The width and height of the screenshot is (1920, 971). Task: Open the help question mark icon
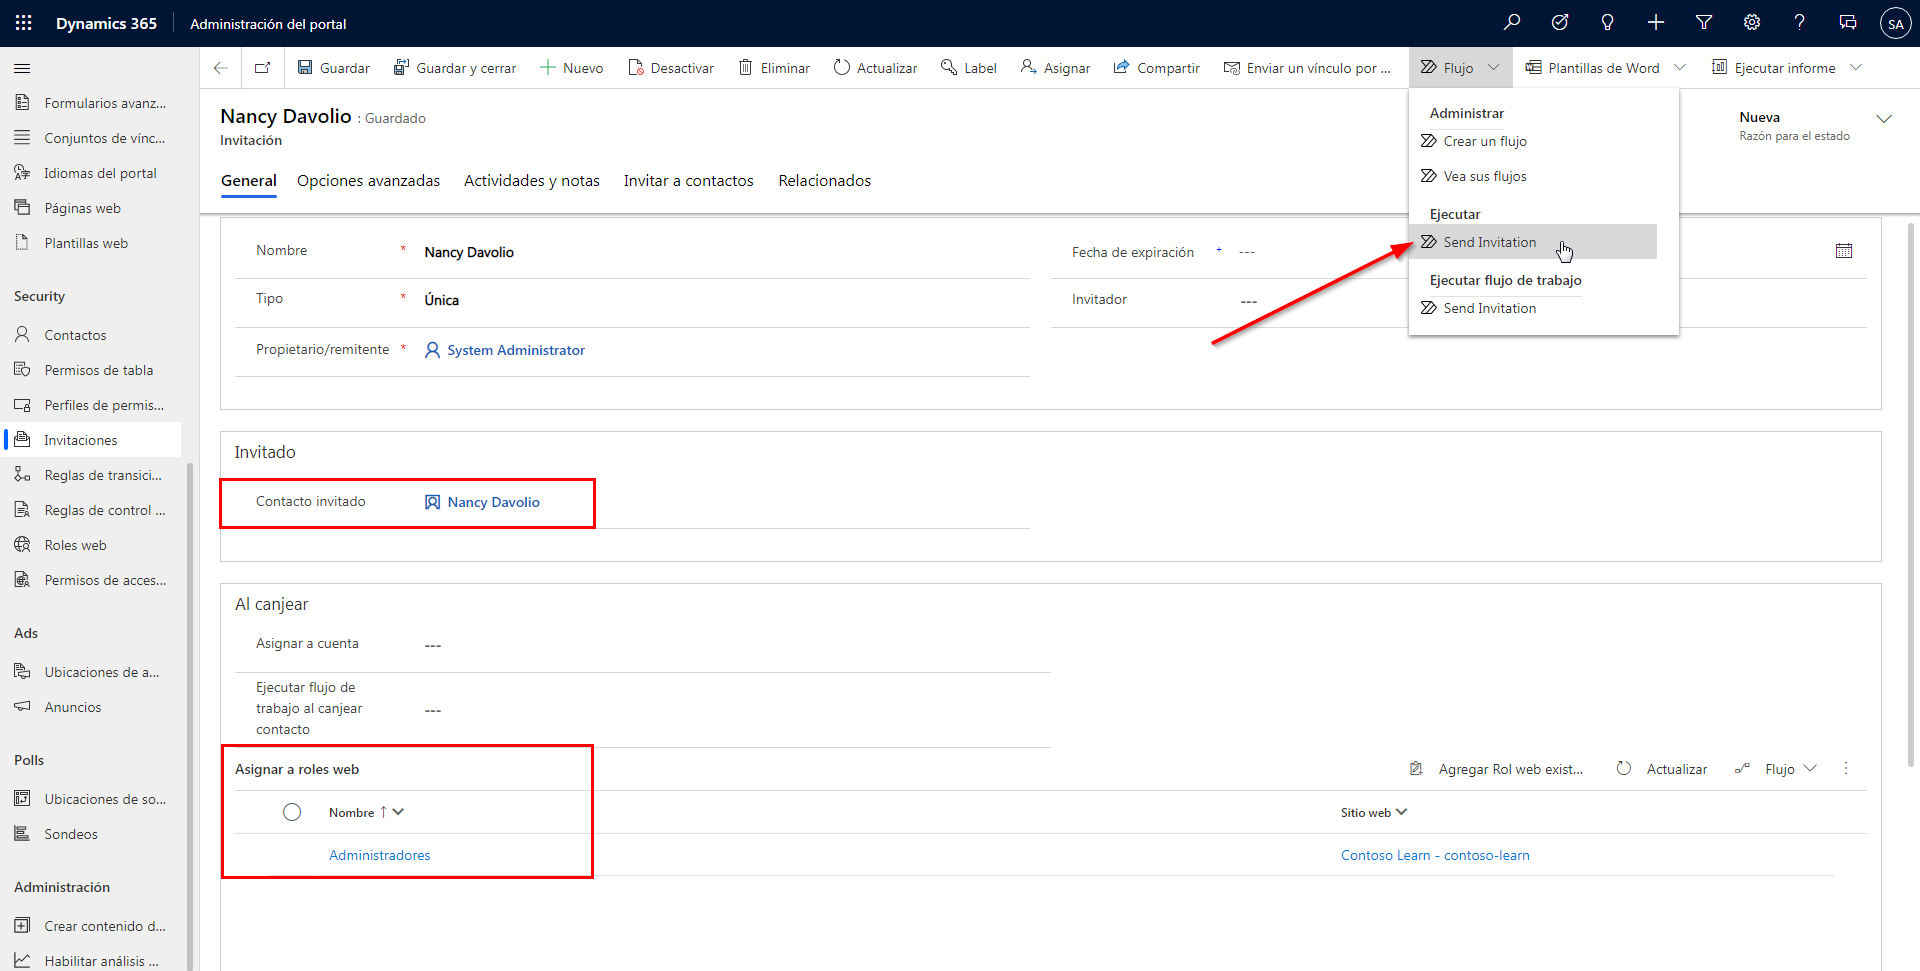point(1800,23)
